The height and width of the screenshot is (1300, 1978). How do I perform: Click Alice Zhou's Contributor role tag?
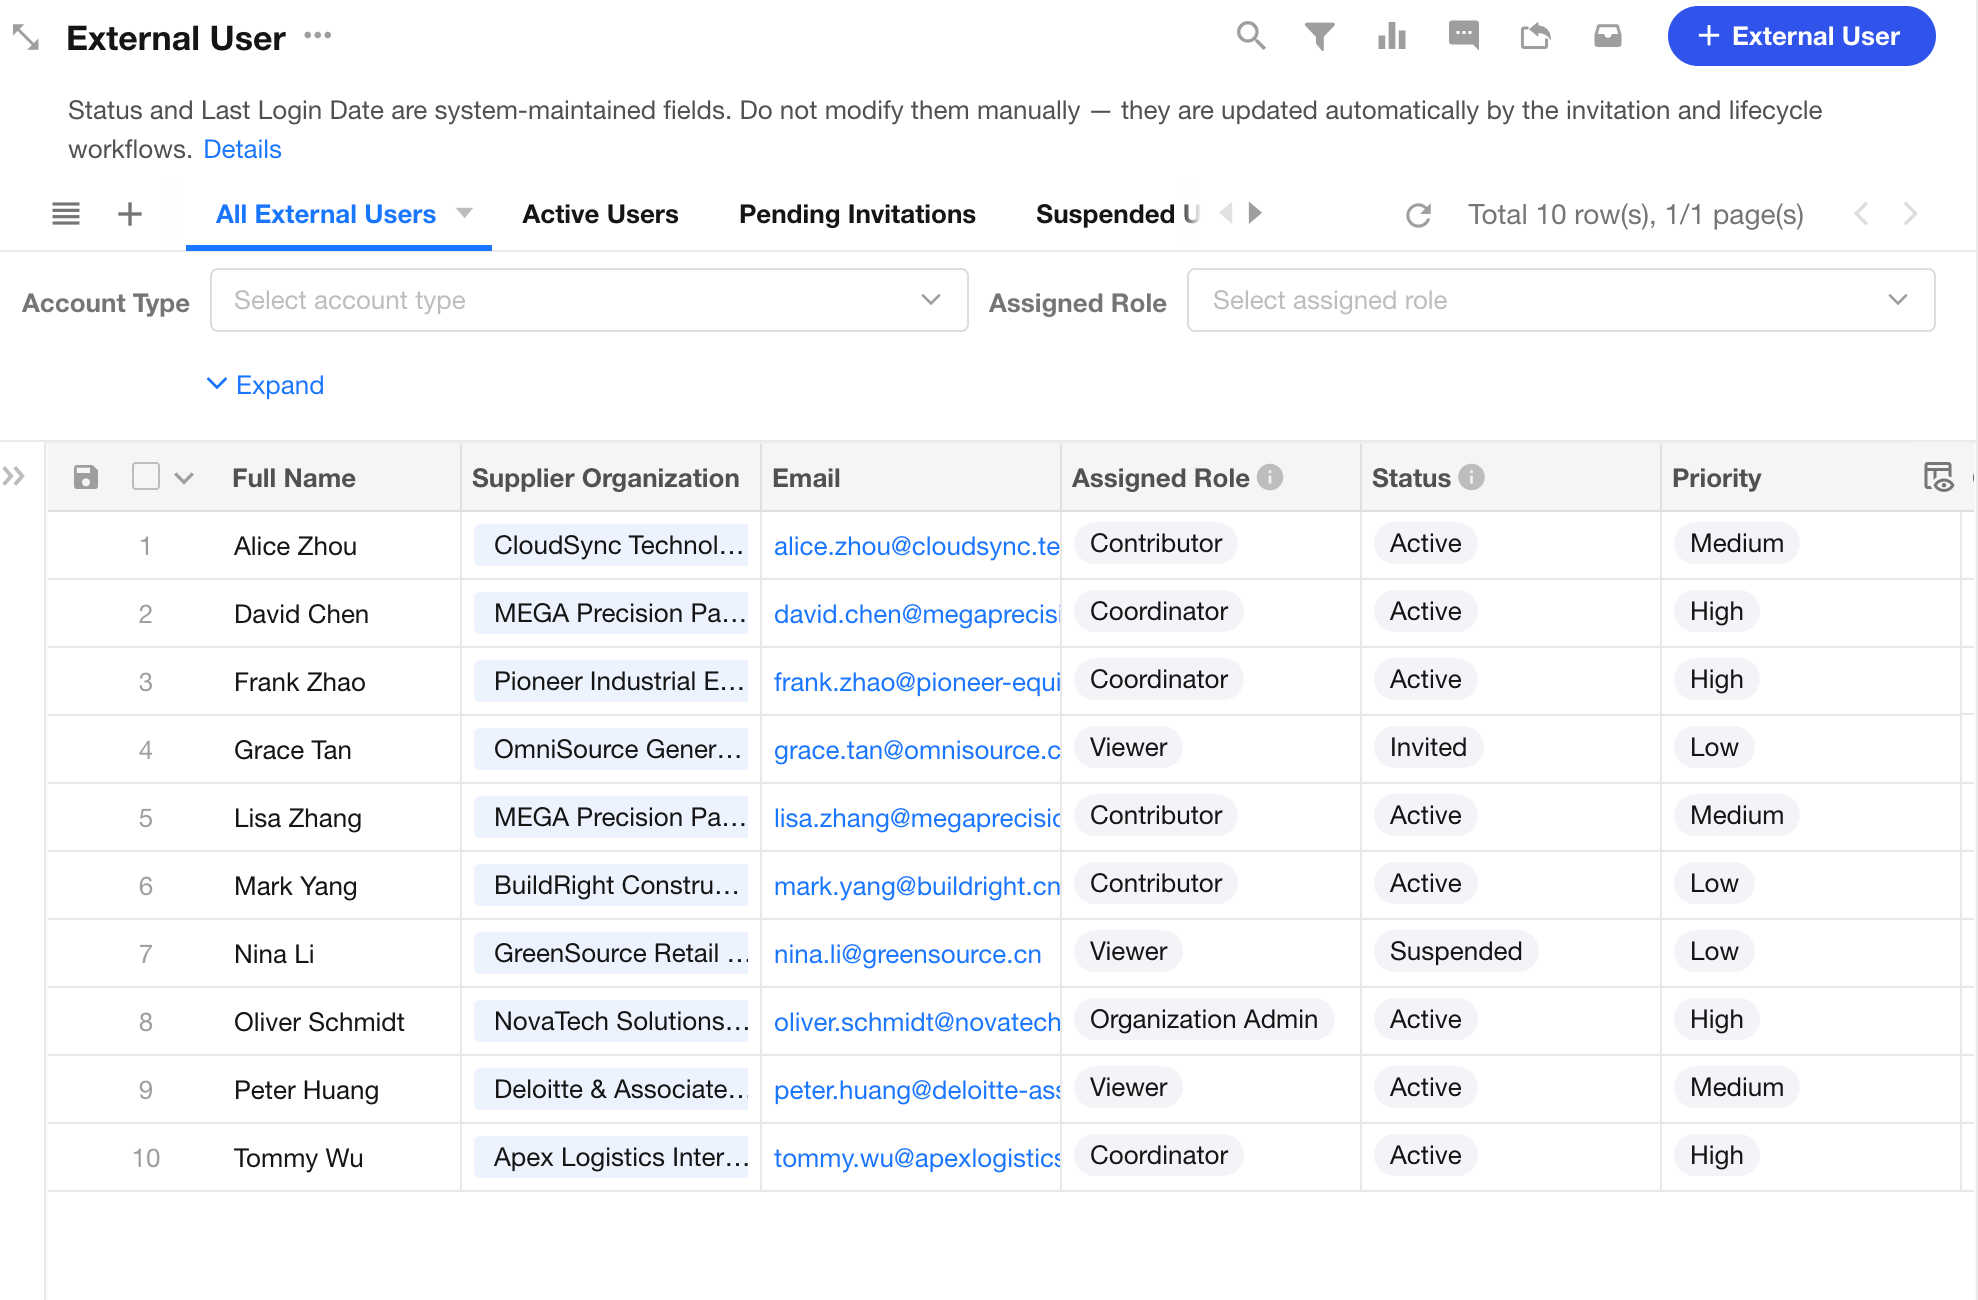(1156, 543)
